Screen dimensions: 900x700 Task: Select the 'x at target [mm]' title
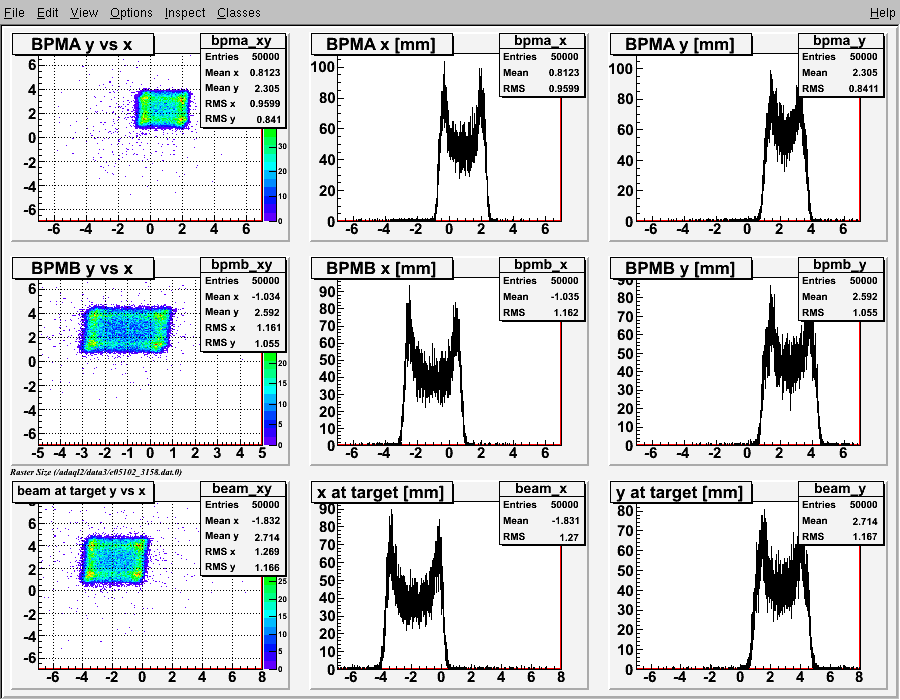pyautogui.click(x=381, y=492)
